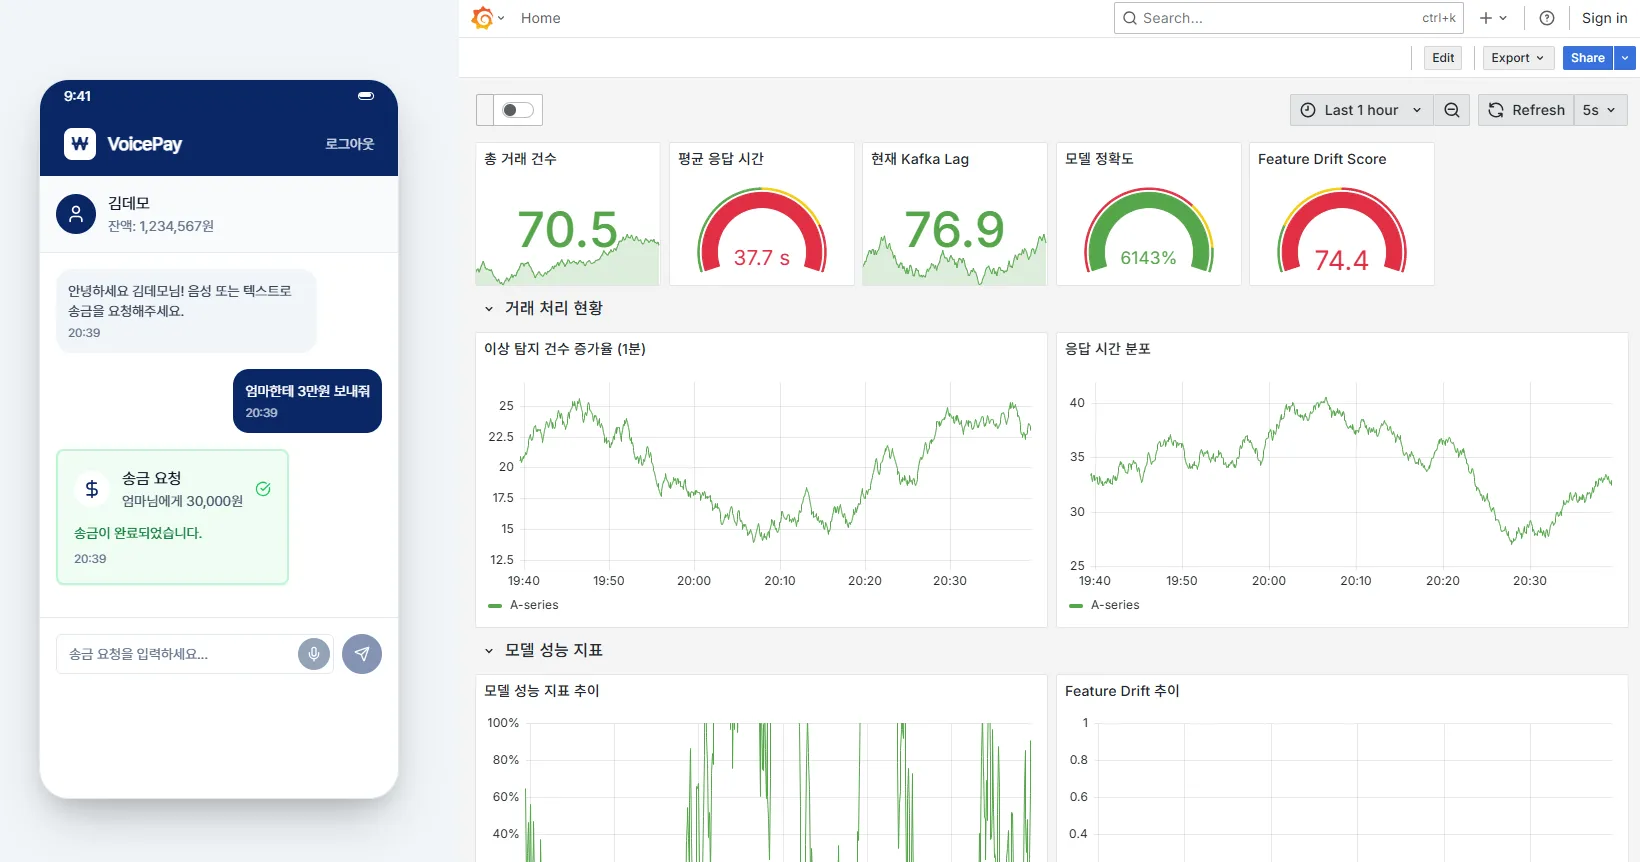Click the dollar sign icon in 송금 요청 card
This screenshot has height=862, width=1640.
pyautogui.click(x=92, y=489)
